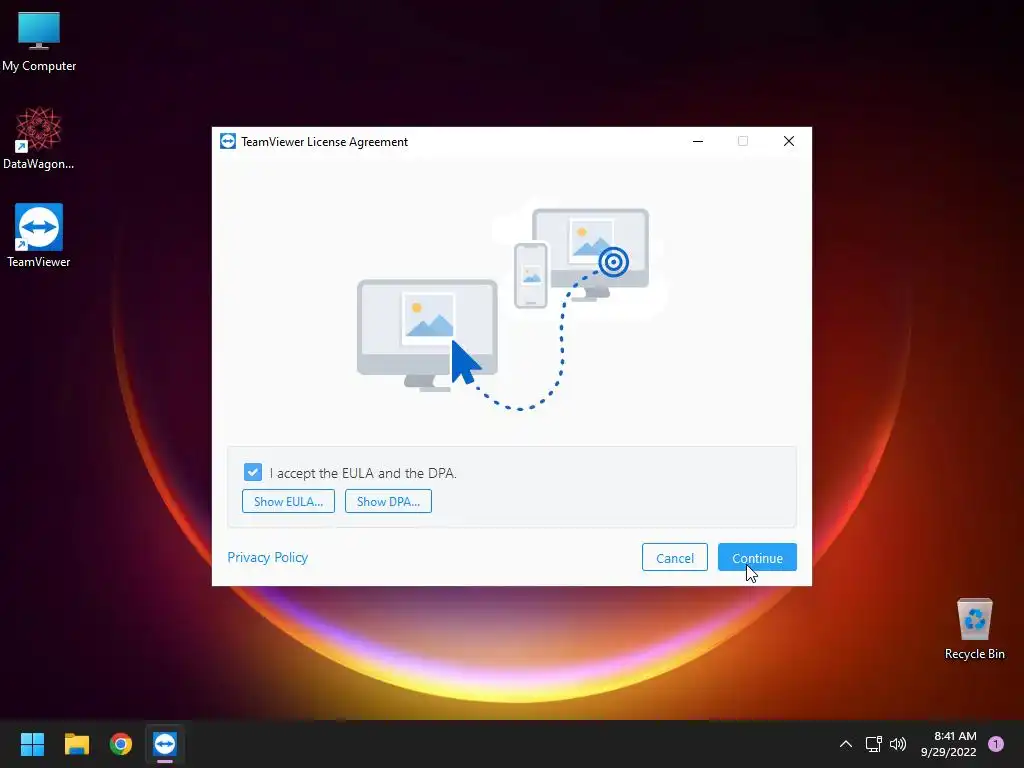This screenshot has height=768, width=1024.
Task: Open the network status tray icon
Action: coord(873,744)
